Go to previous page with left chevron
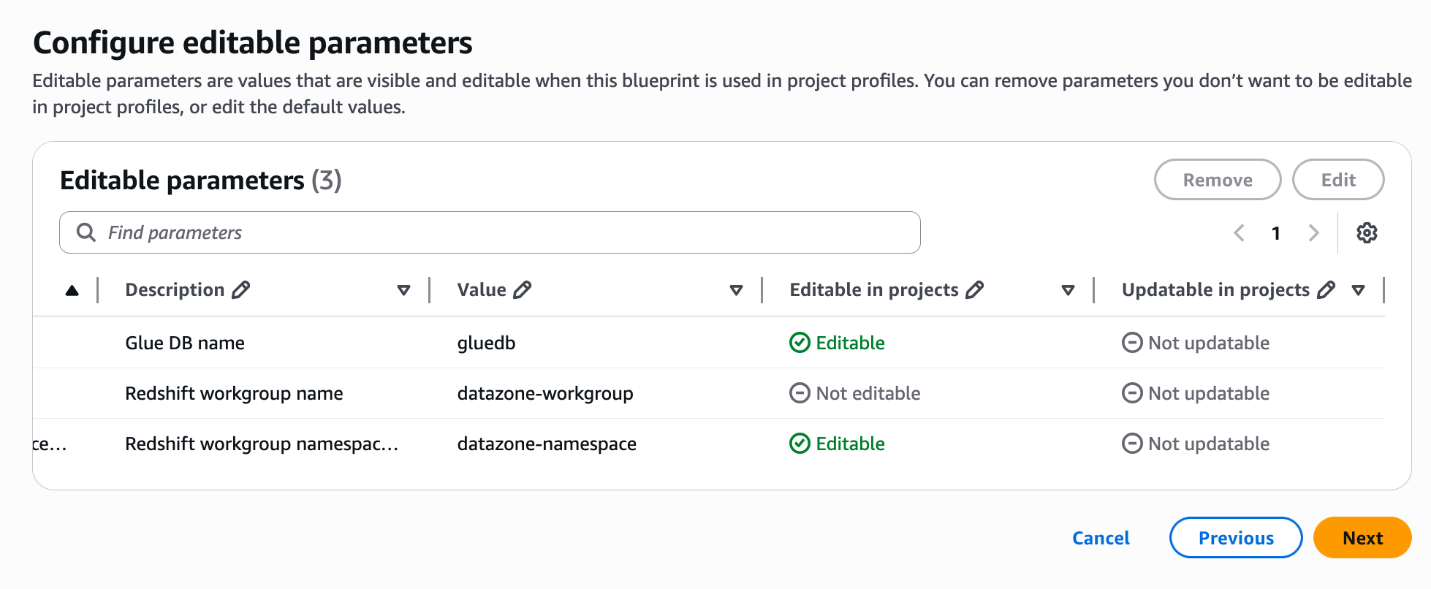 [1239, 233]
